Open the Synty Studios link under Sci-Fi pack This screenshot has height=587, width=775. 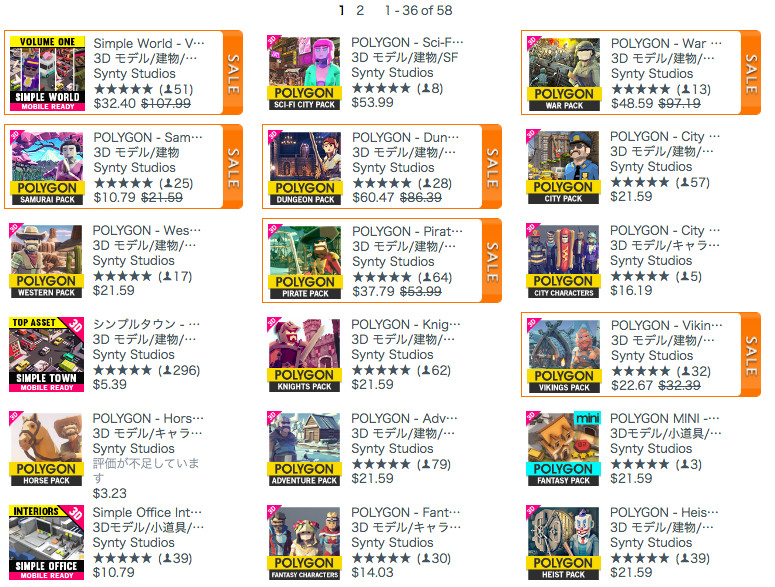tap(392, 73)
